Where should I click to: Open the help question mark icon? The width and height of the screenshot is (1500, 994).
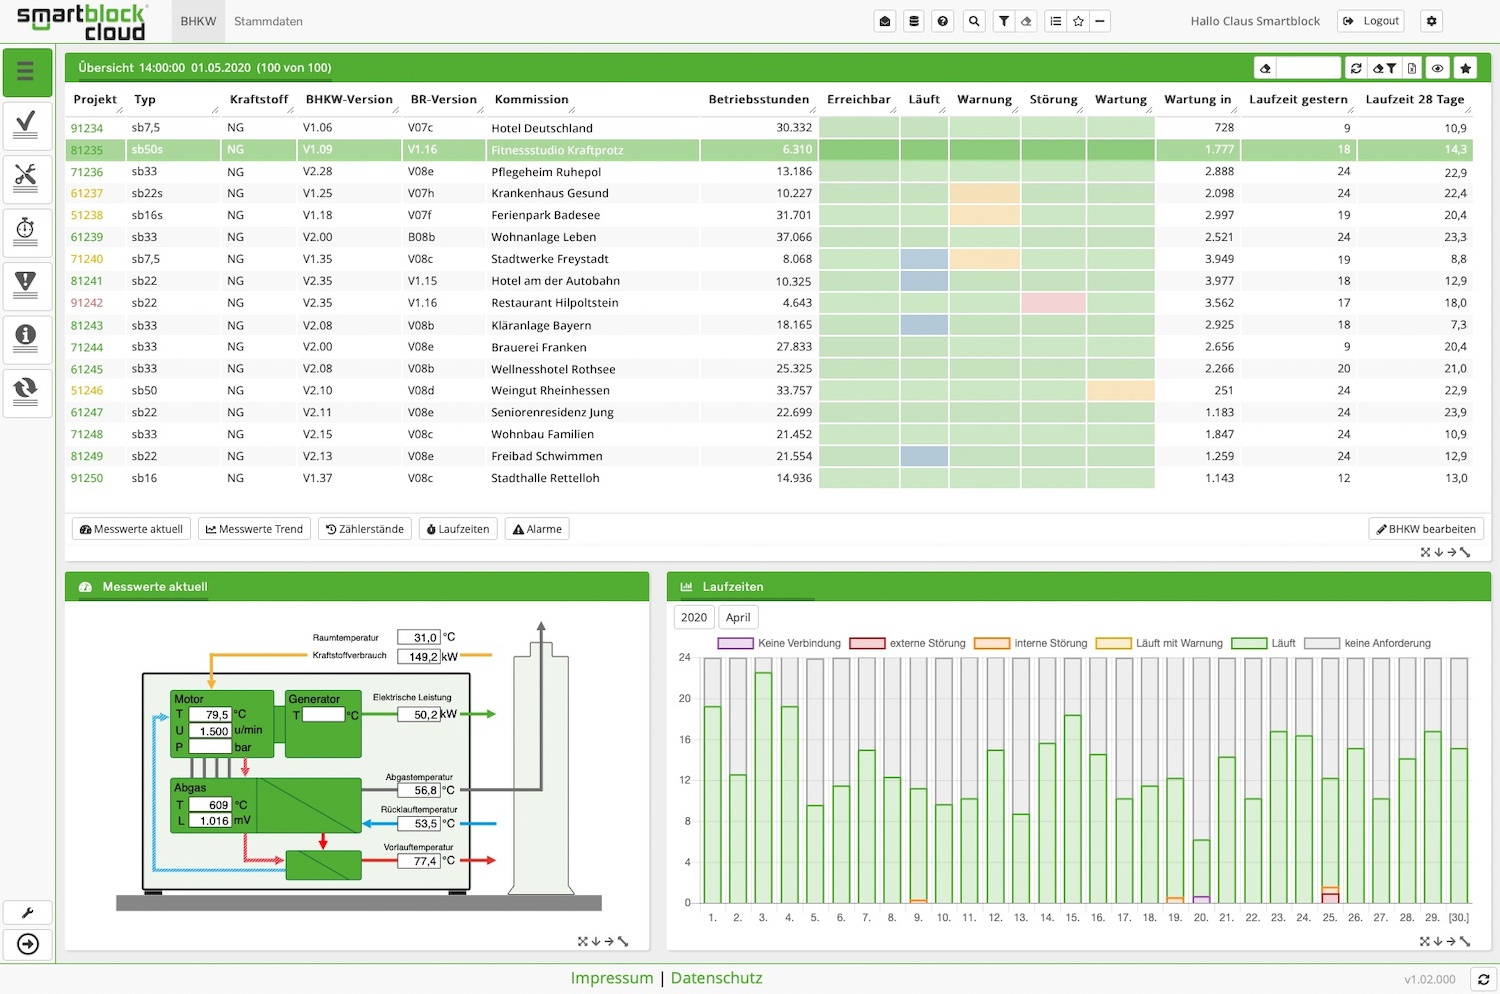[x=943, y=21]
